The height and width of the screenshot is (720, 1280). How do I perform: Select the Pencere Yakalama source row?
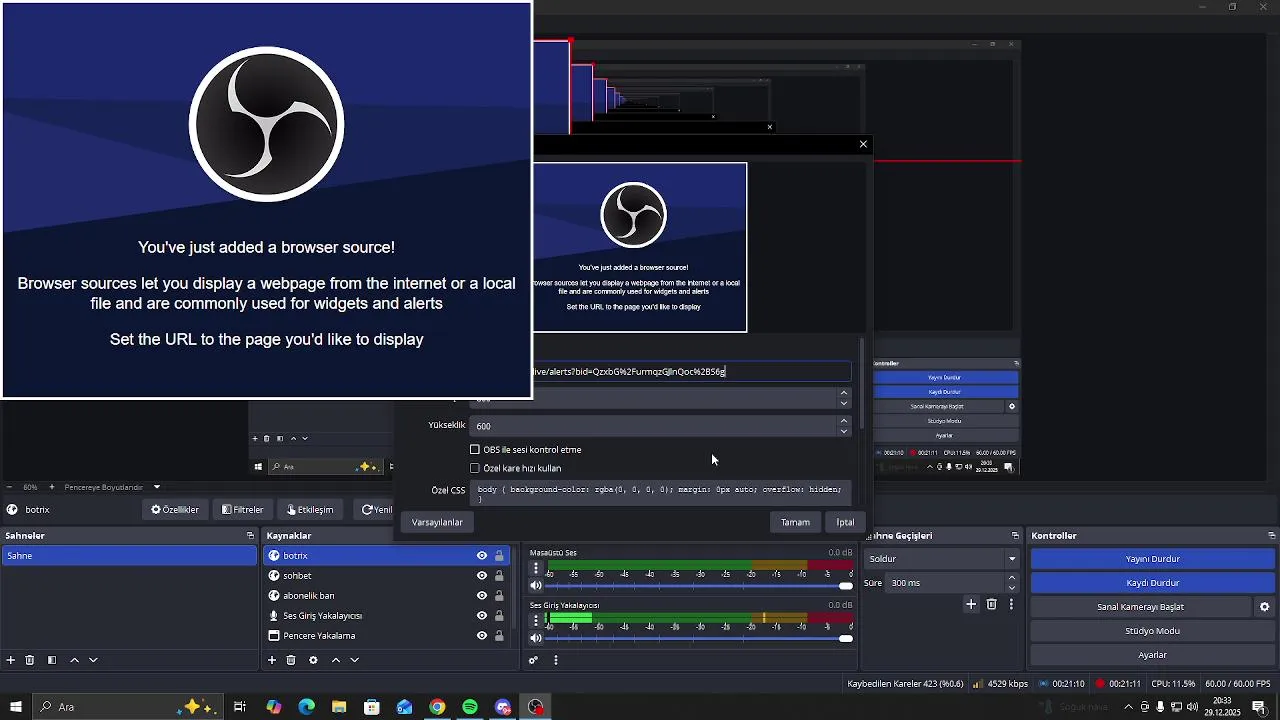pyautogui.click(x=388, y=636)
